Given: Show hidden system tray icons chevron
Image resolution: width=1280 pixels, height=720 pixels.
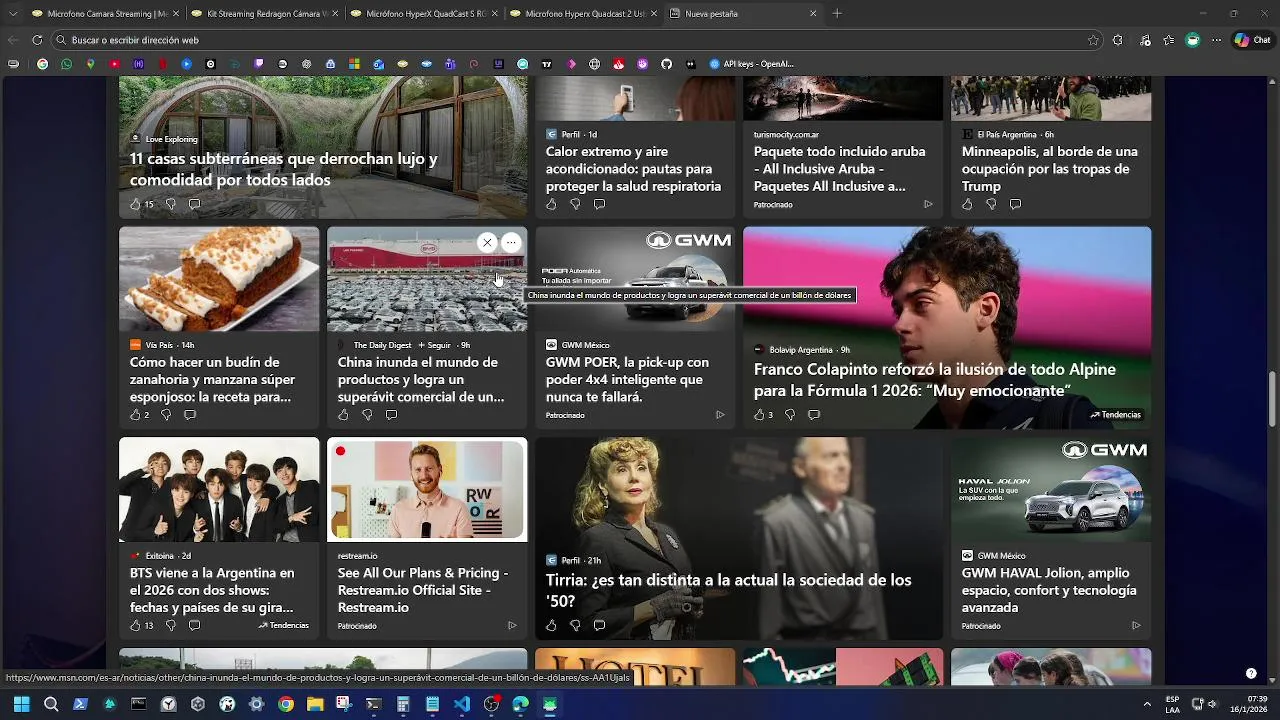Looking at the screenshot, I should (1146, 704).
